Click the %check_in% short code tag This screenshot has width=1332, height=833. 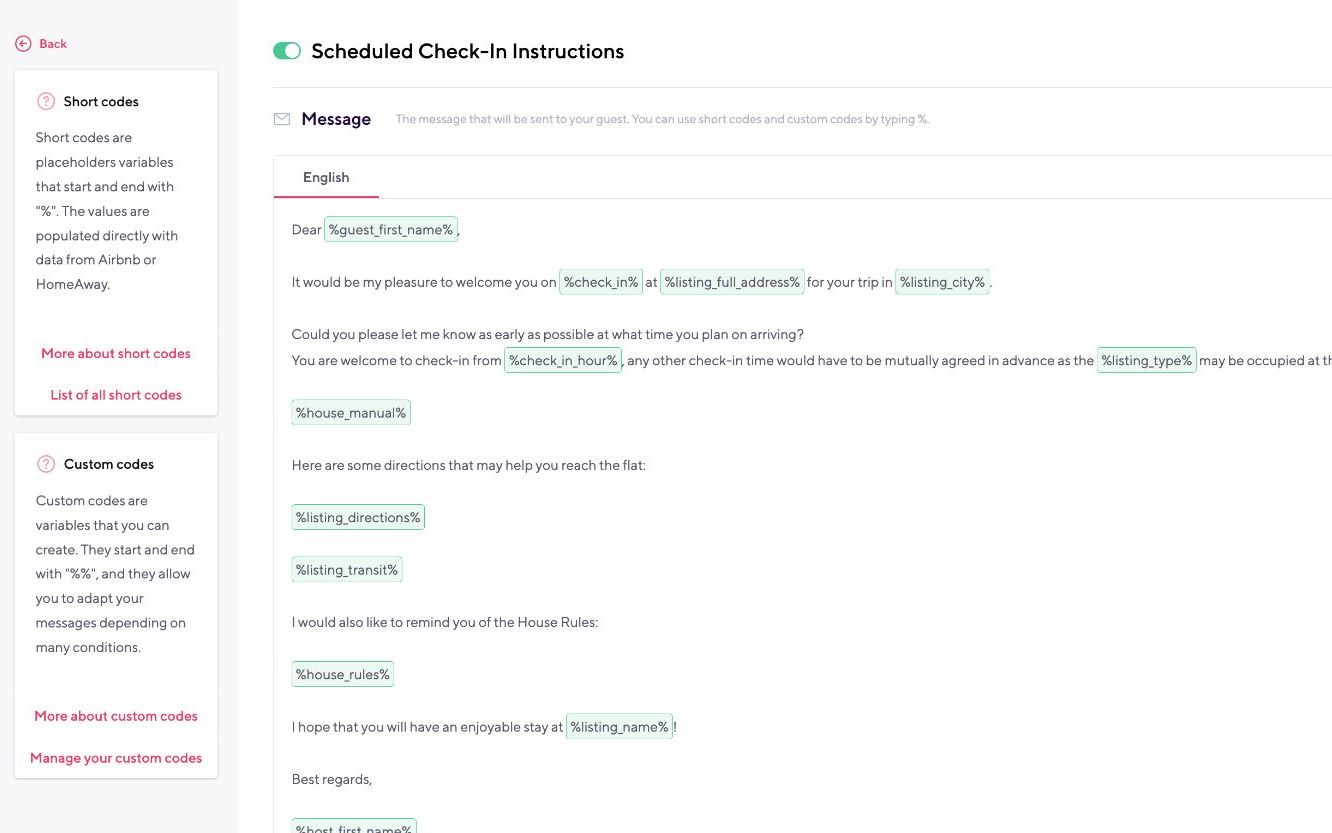[600, 282]
